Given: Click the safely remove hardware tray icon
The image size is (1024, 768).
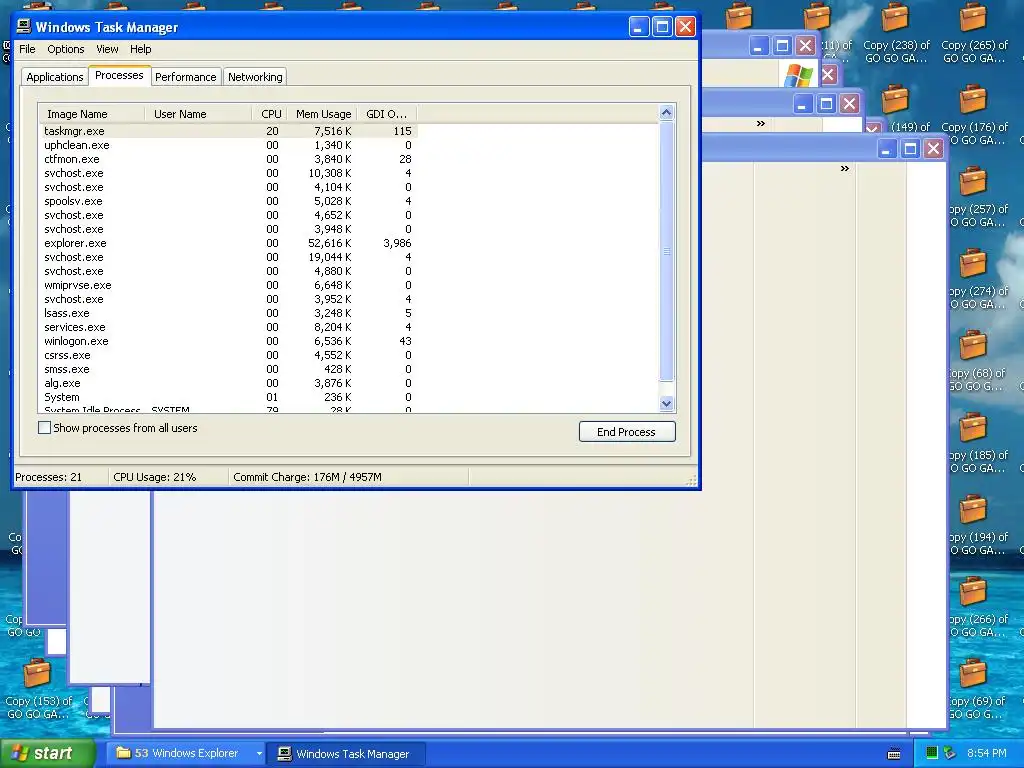Looking at the screenshot, I should pos(950,753).
